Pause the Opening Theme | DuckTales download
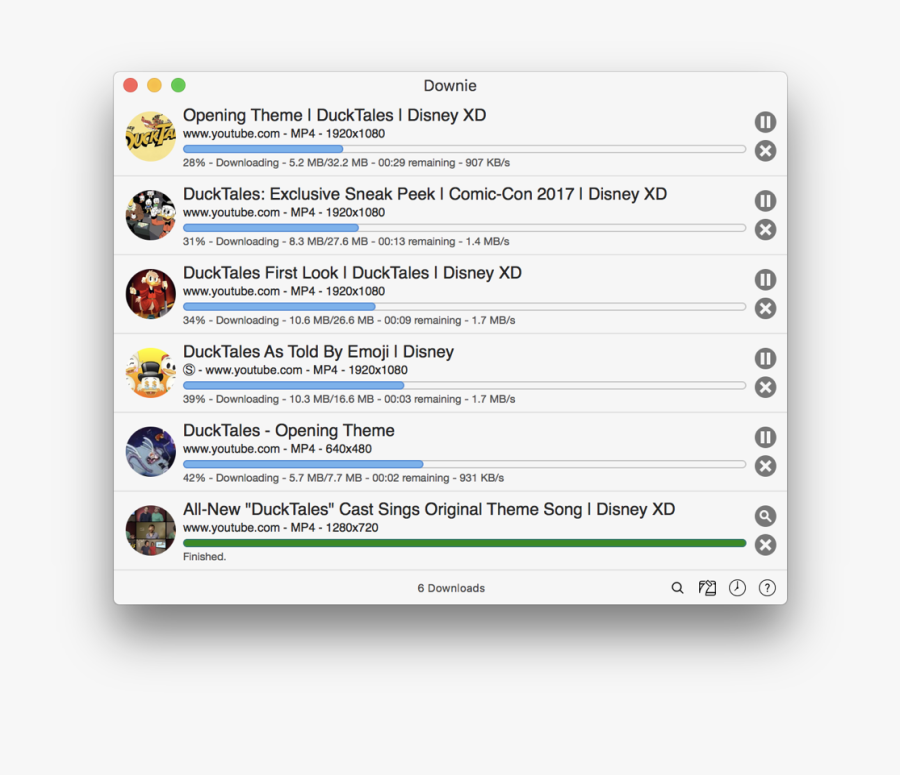This screenshot has width=900, height=775. tap(765, 122)
